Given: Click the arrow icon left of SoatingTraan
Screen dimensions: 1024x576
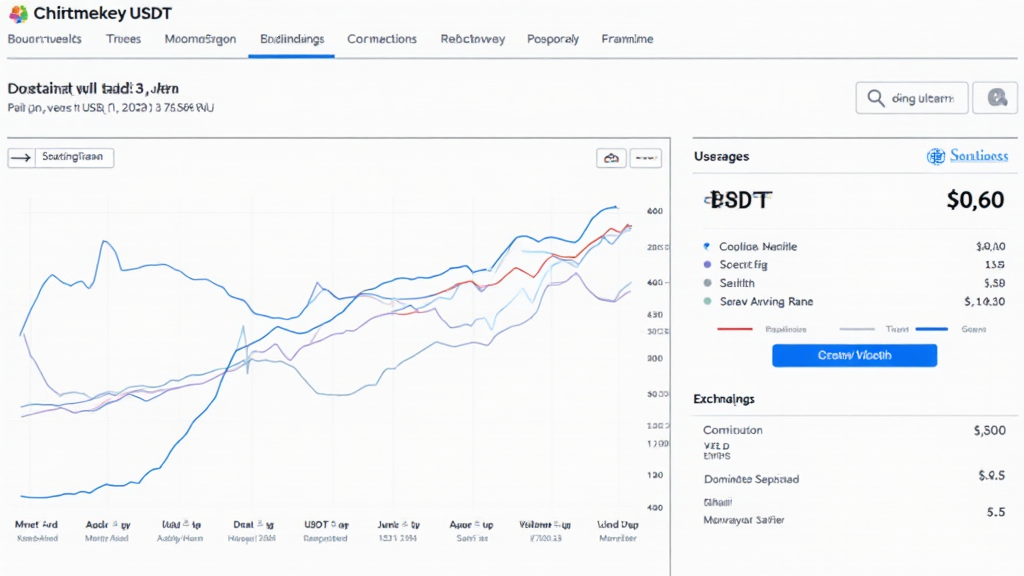Looking at the screenshot, I should coord(21,157).
